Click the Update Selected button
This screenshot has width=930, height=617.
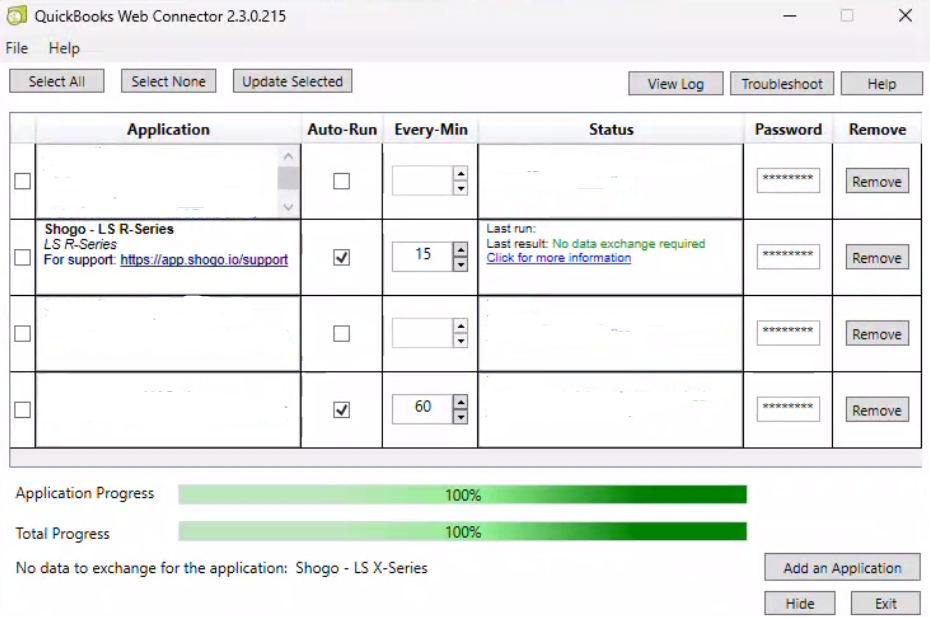click(292, 81)
